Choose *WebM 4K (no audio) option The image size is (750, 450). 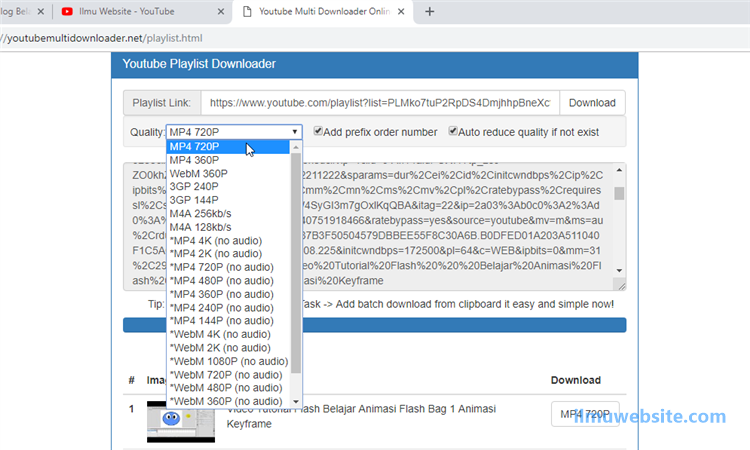(228, 334)
